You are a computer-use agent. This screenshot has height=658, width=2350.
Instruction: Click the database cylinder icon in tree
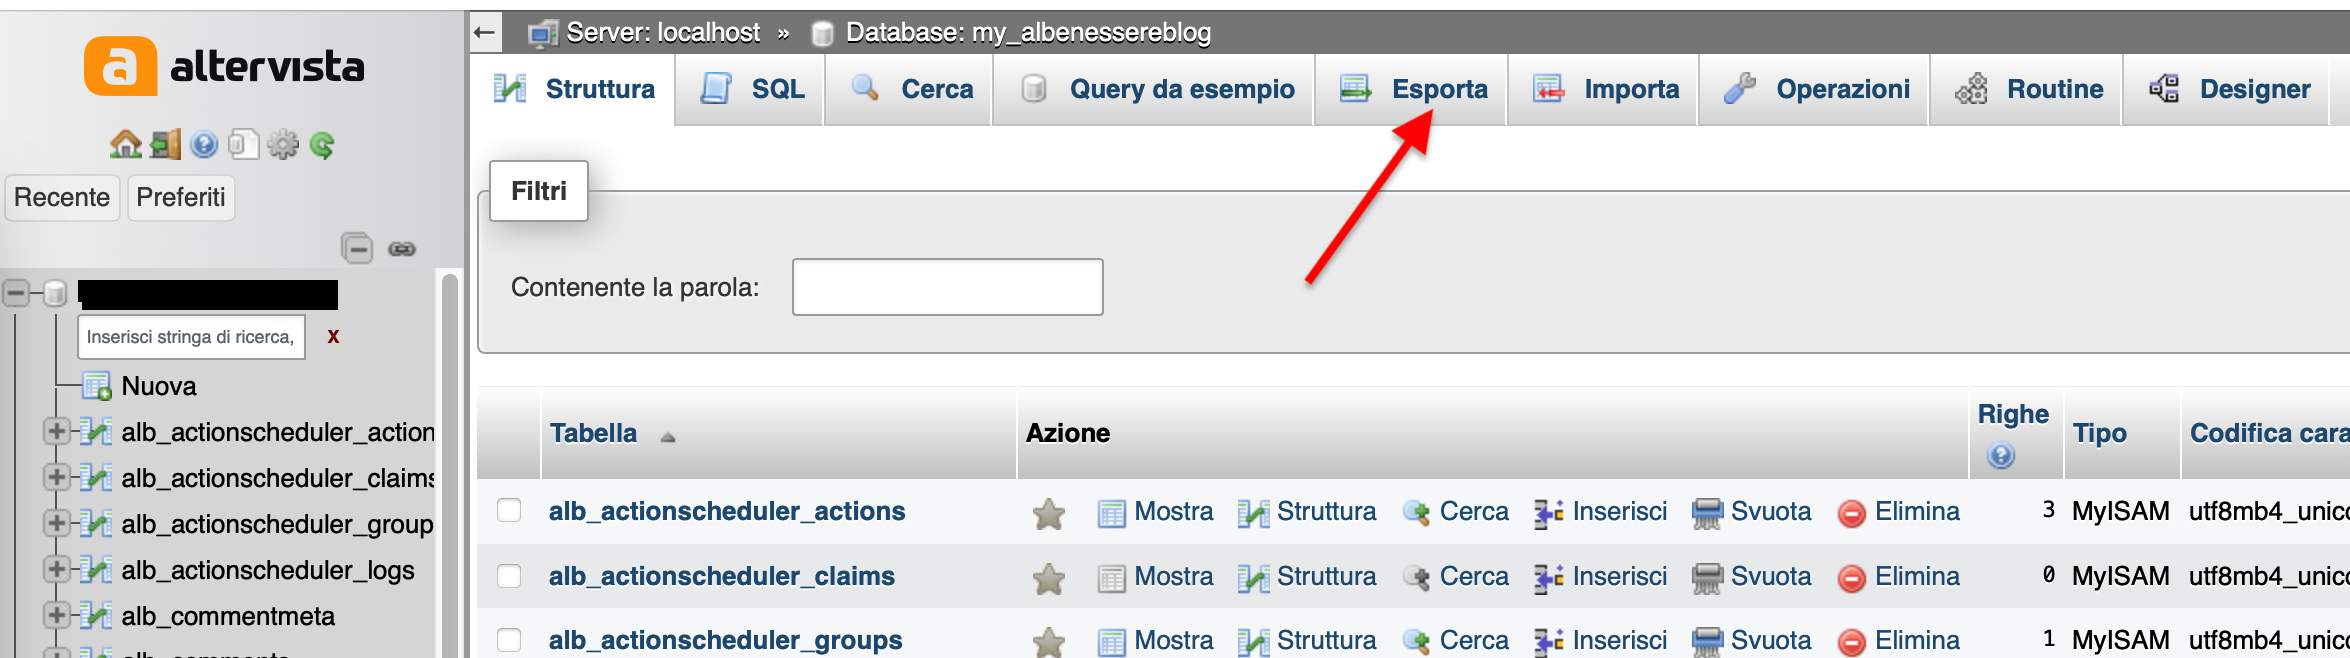click(x=56, y=293)
